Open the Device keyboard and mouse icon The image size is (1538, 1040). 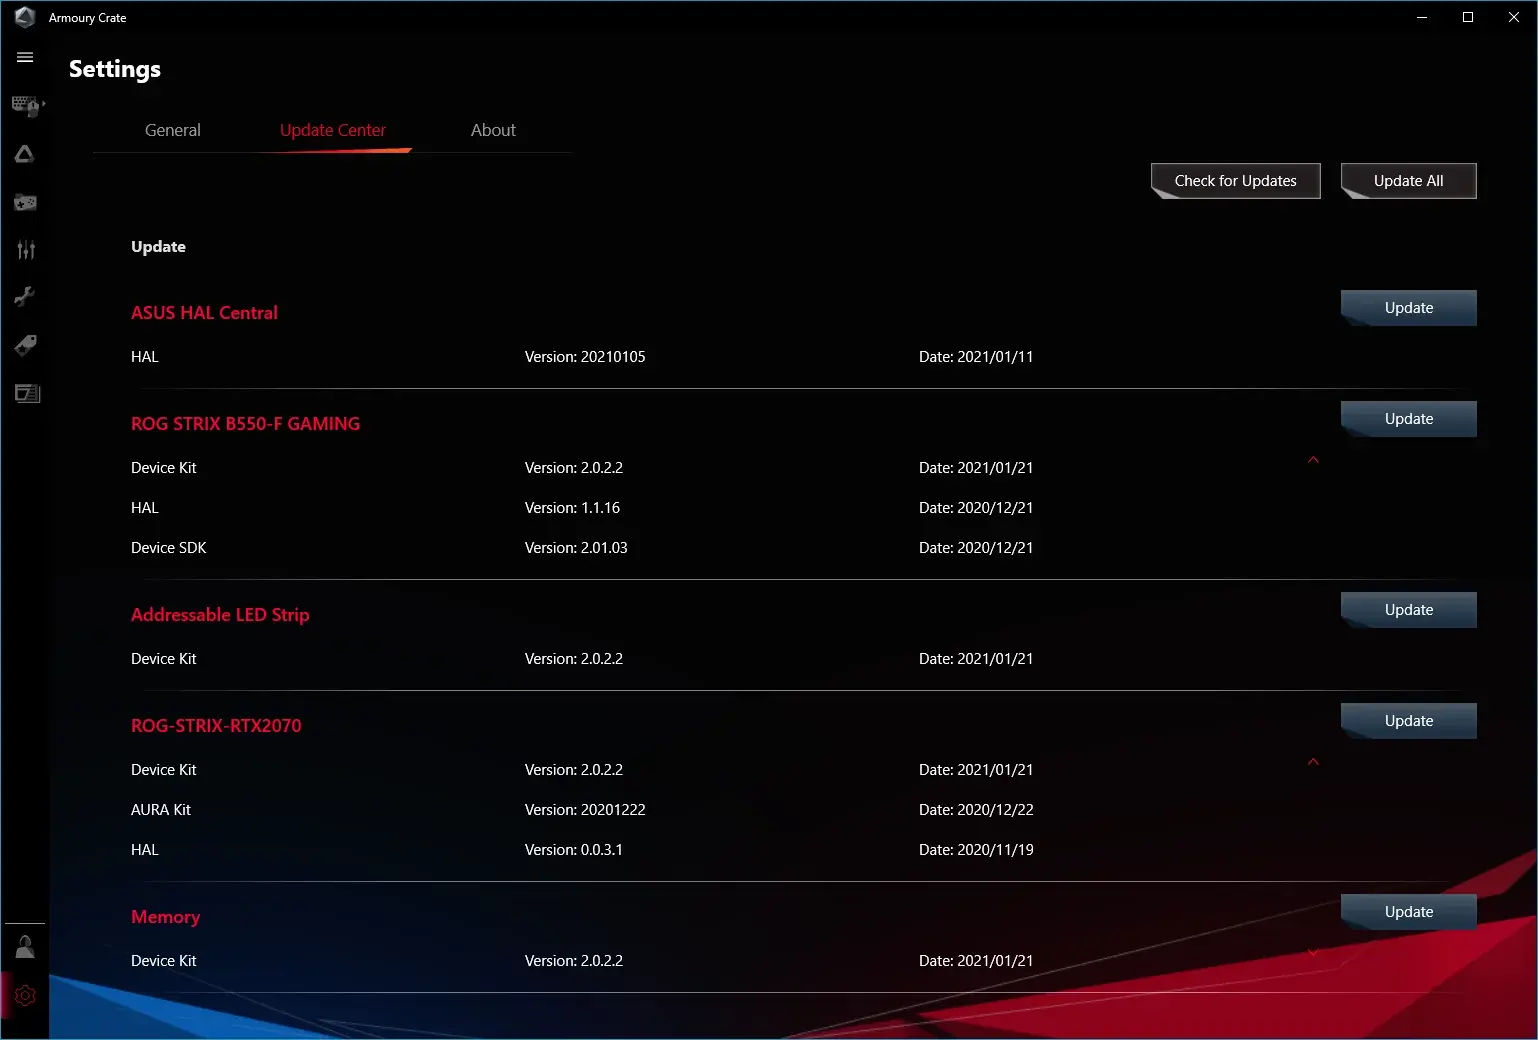pyautogui.click(x=26, y=106)
